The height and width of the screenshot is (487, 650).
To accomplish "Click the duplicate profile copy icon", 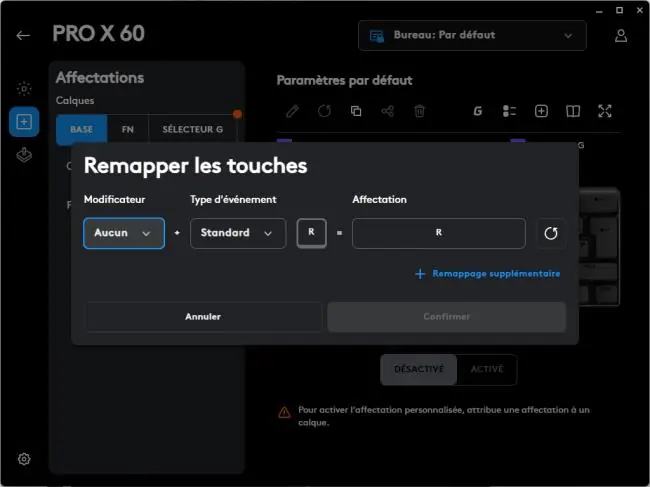I will (356, 111).
